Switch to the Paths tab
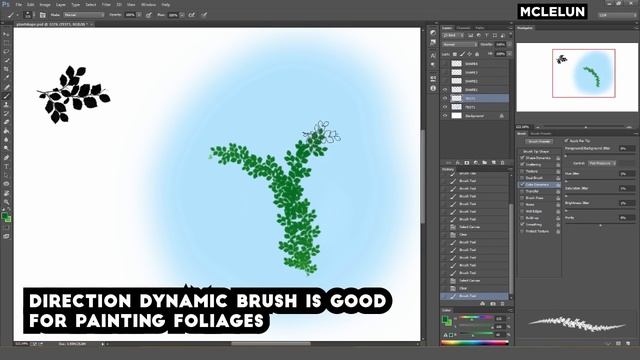 click(480, 28)
